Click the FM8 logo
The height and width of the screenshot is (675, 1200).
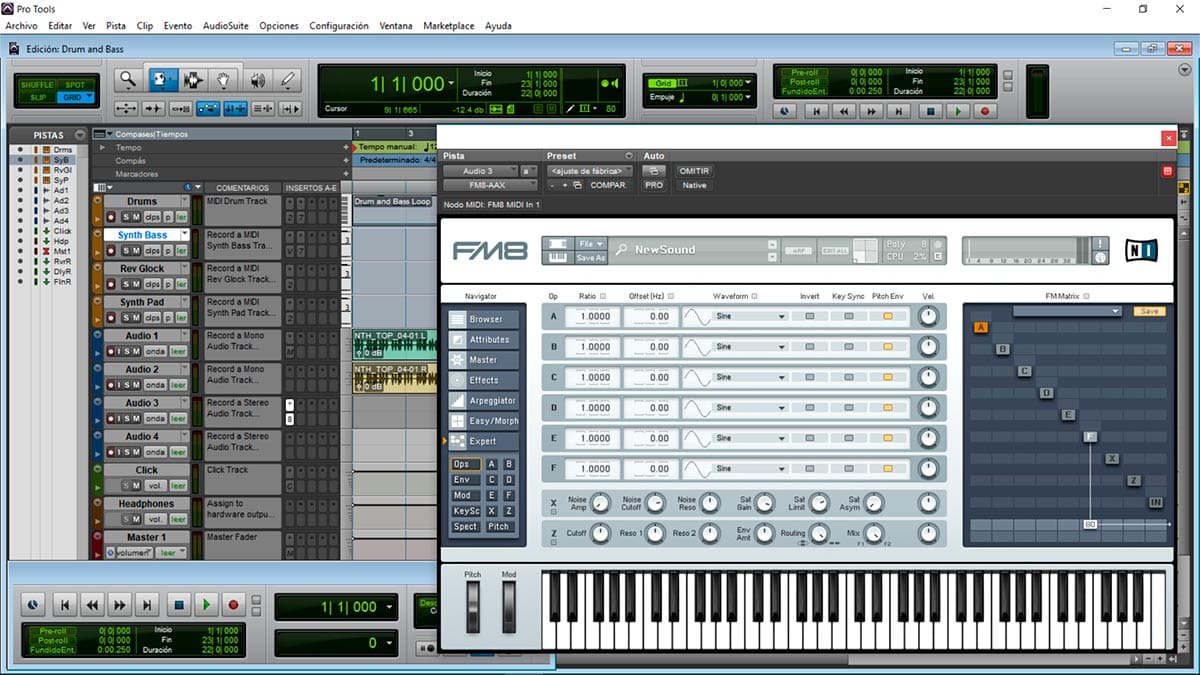point(490,250)
